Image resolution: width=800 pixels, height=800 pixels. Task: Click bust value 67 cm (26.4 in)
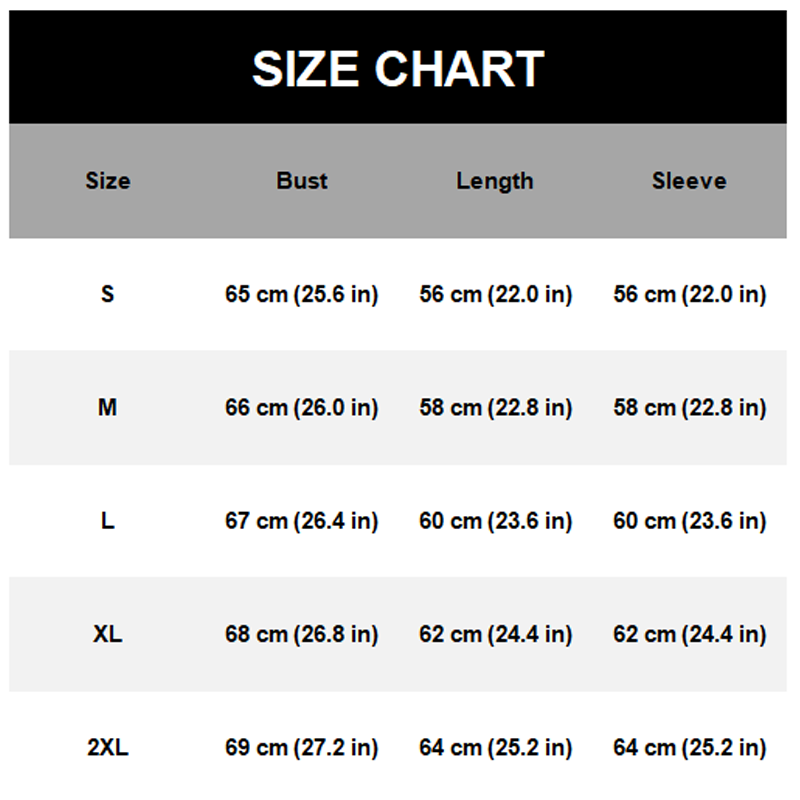(x=302, y=521)
